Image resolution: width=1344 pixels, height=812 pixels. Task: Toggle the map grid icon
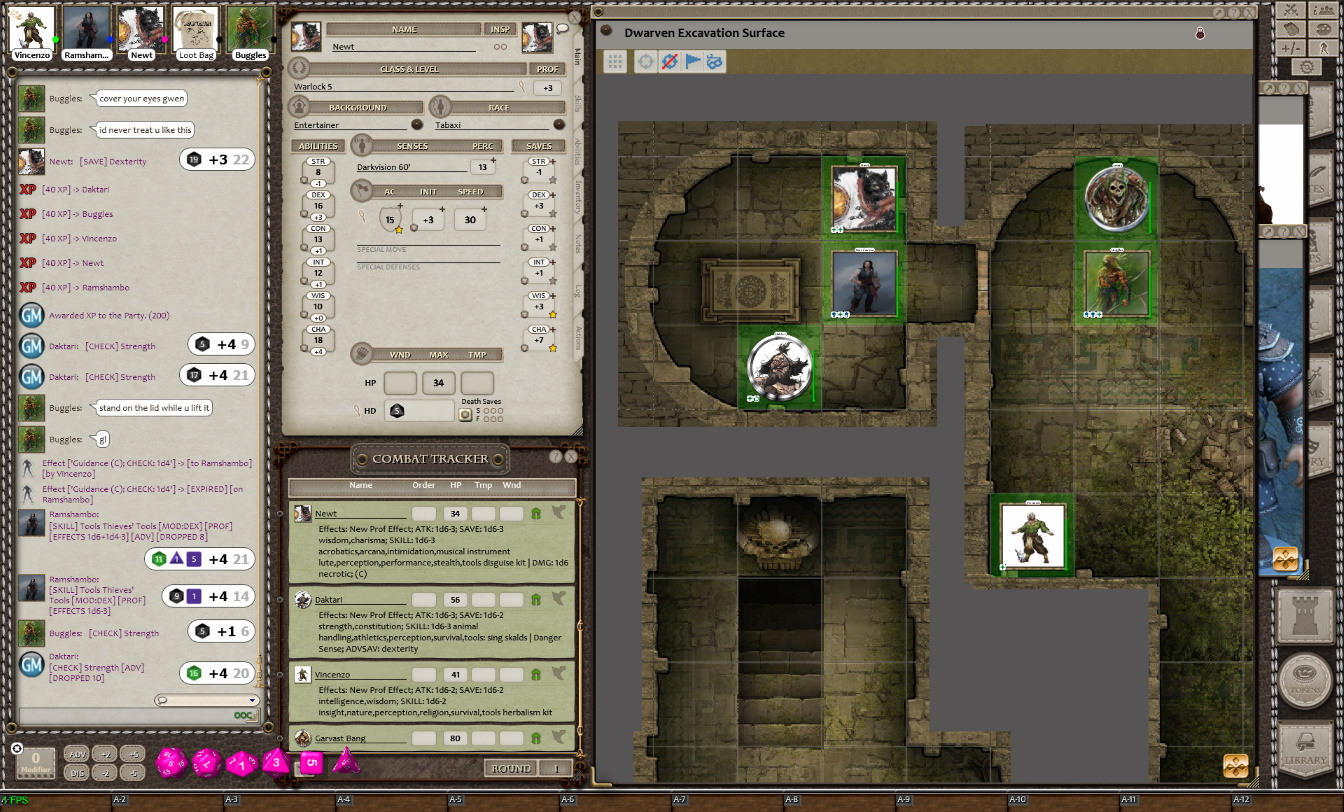click(x=616, y=62)
